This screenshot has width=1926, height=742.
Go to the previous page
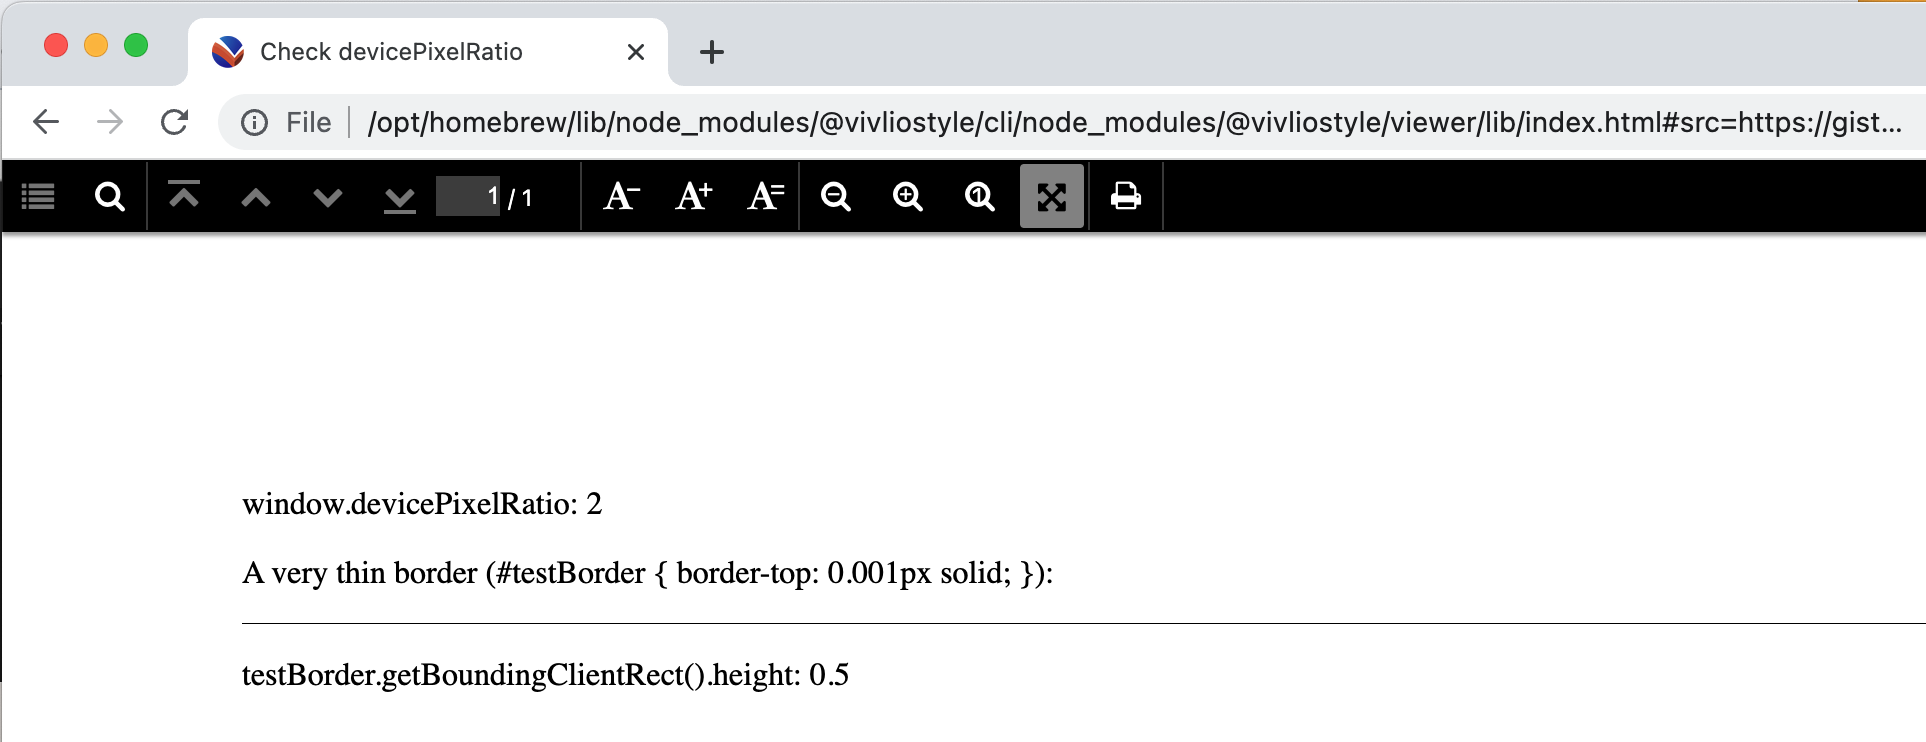tap(256, 196)
